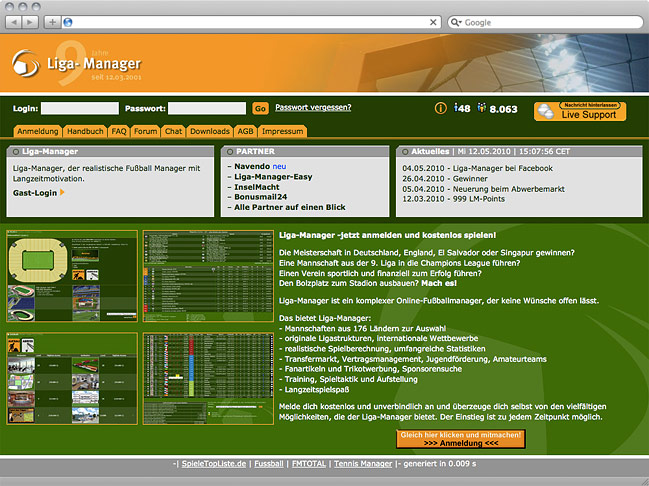Open the Handbuch tab

click(x=85, y=131)
